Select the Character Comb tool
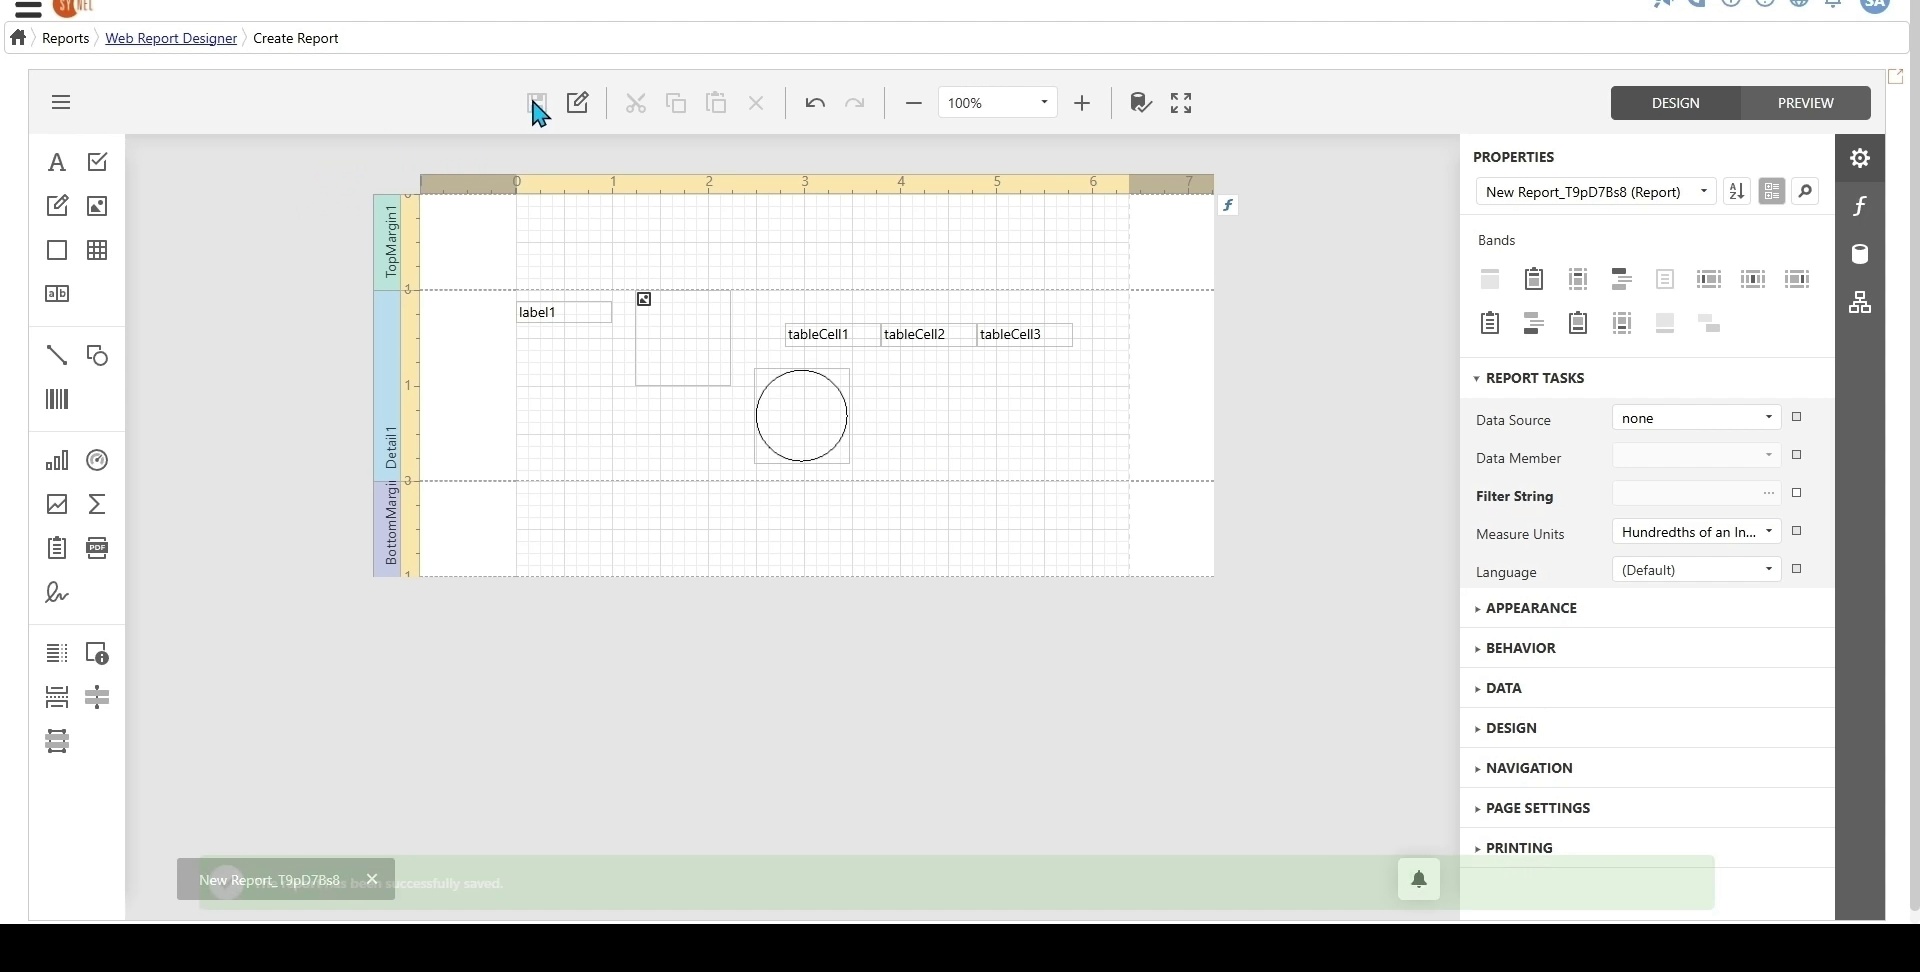Screen dimensions: 1920x972 (x=57, y=294)
